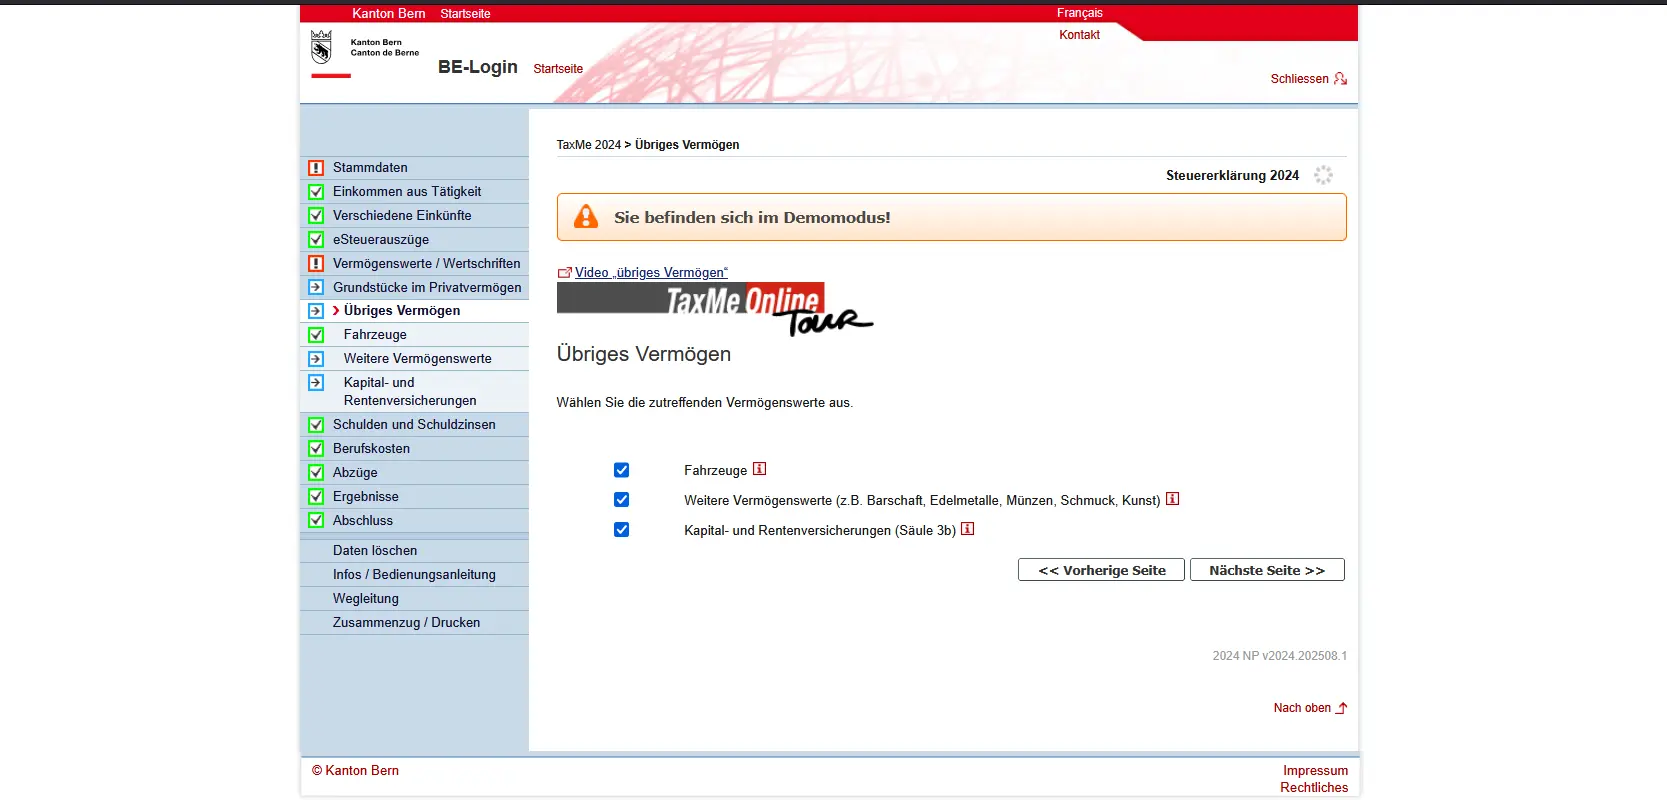Uncheck the Fahrzeuge checkbox
The height and width of the screenshot is (800, 1667).
tap(621, 470)
